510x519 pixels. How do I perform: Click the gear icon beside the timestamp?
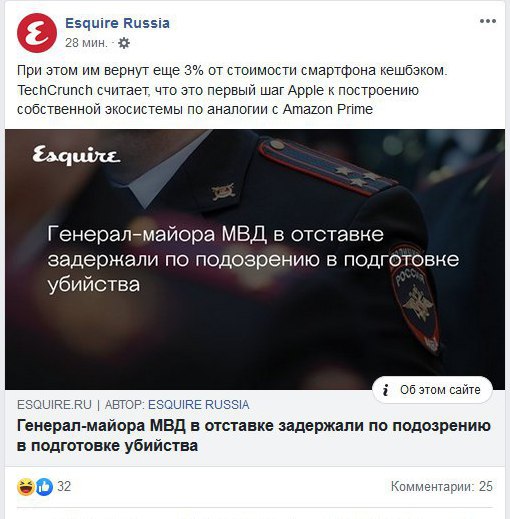tap(124, 43)
